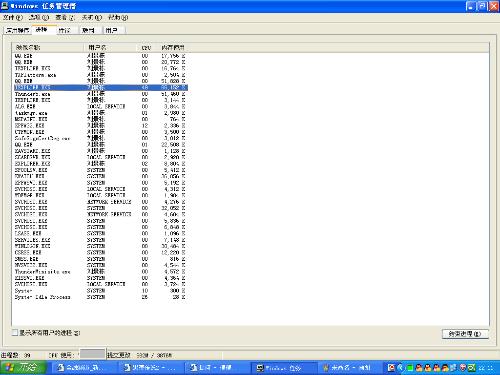
Task: Select the Thunder5.exe process row
Action: pos(101,94)
